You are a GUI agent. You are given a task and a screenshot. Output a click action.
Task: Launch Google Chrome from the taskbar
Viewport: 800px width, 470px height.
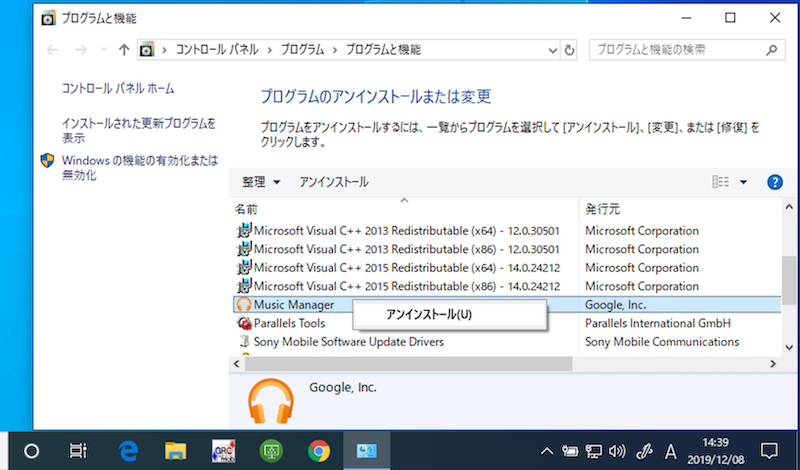point(319,451)
